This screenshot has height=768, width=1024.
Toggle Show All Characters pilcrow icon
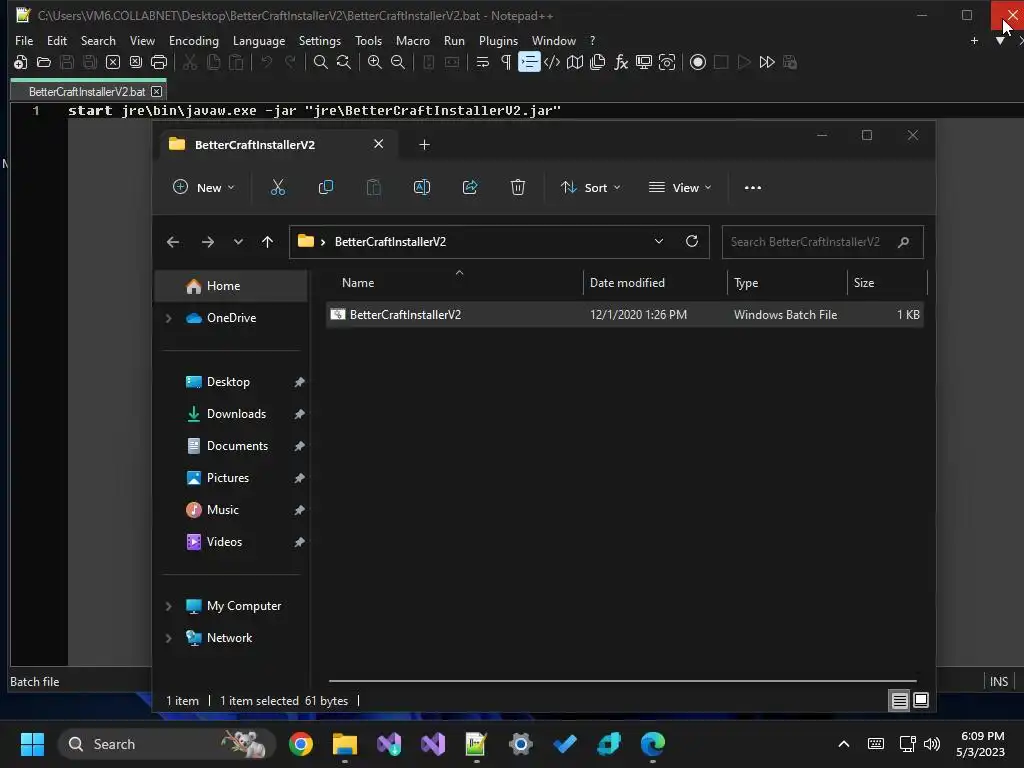point(505,62)
